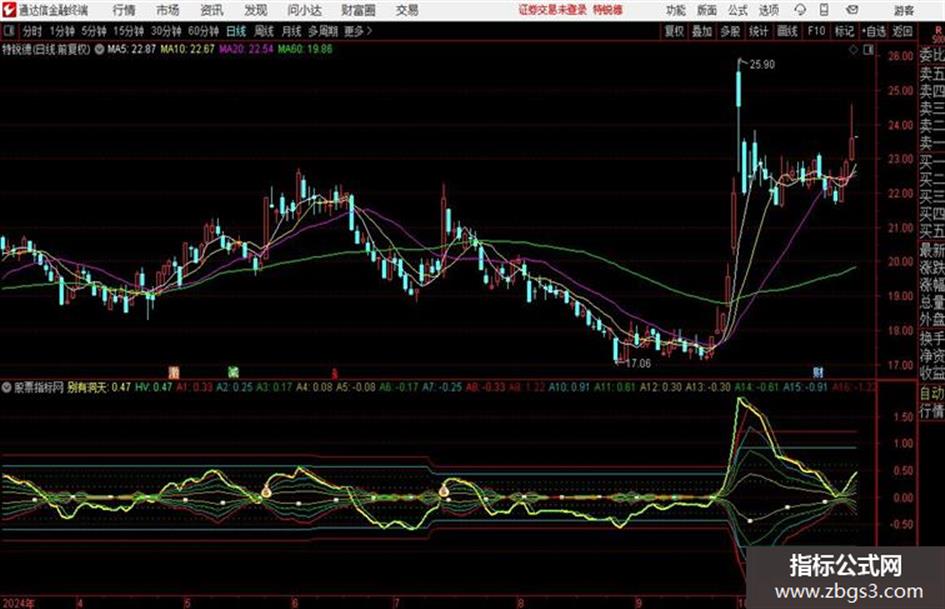Switch to the 月线 monthly tab
945x609 pixels.
pyautogui.click(x=292, y=31)
